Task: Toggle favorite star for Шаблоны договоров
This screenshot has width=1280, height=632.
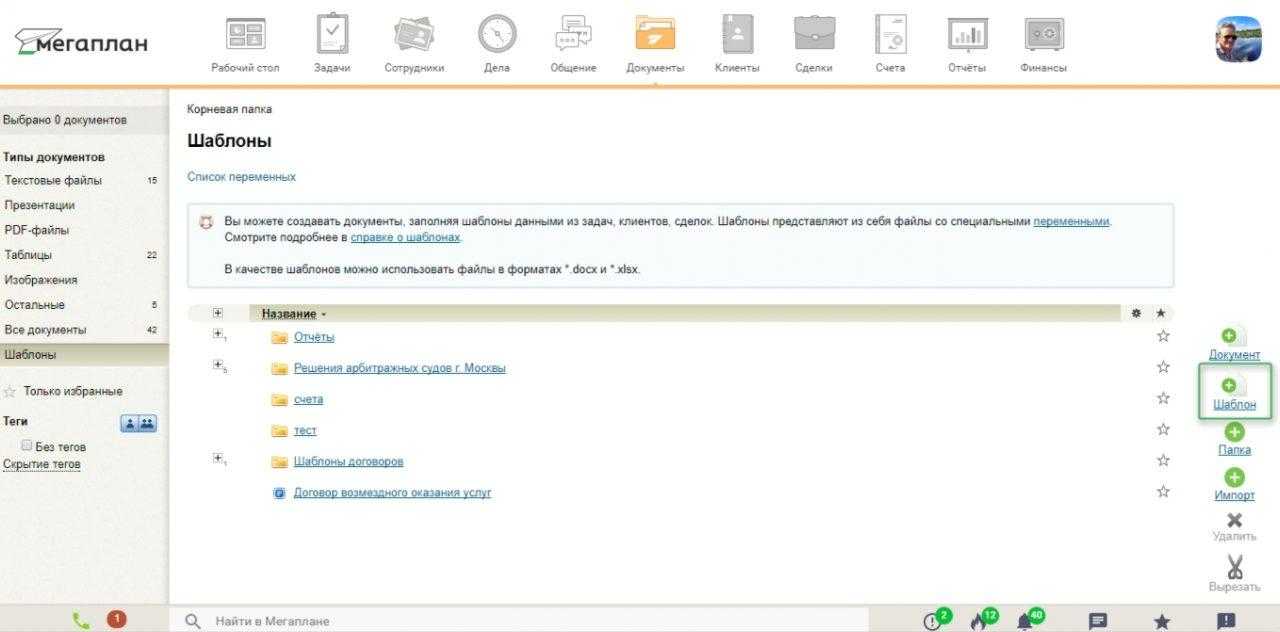Action: pos(1163,461)
